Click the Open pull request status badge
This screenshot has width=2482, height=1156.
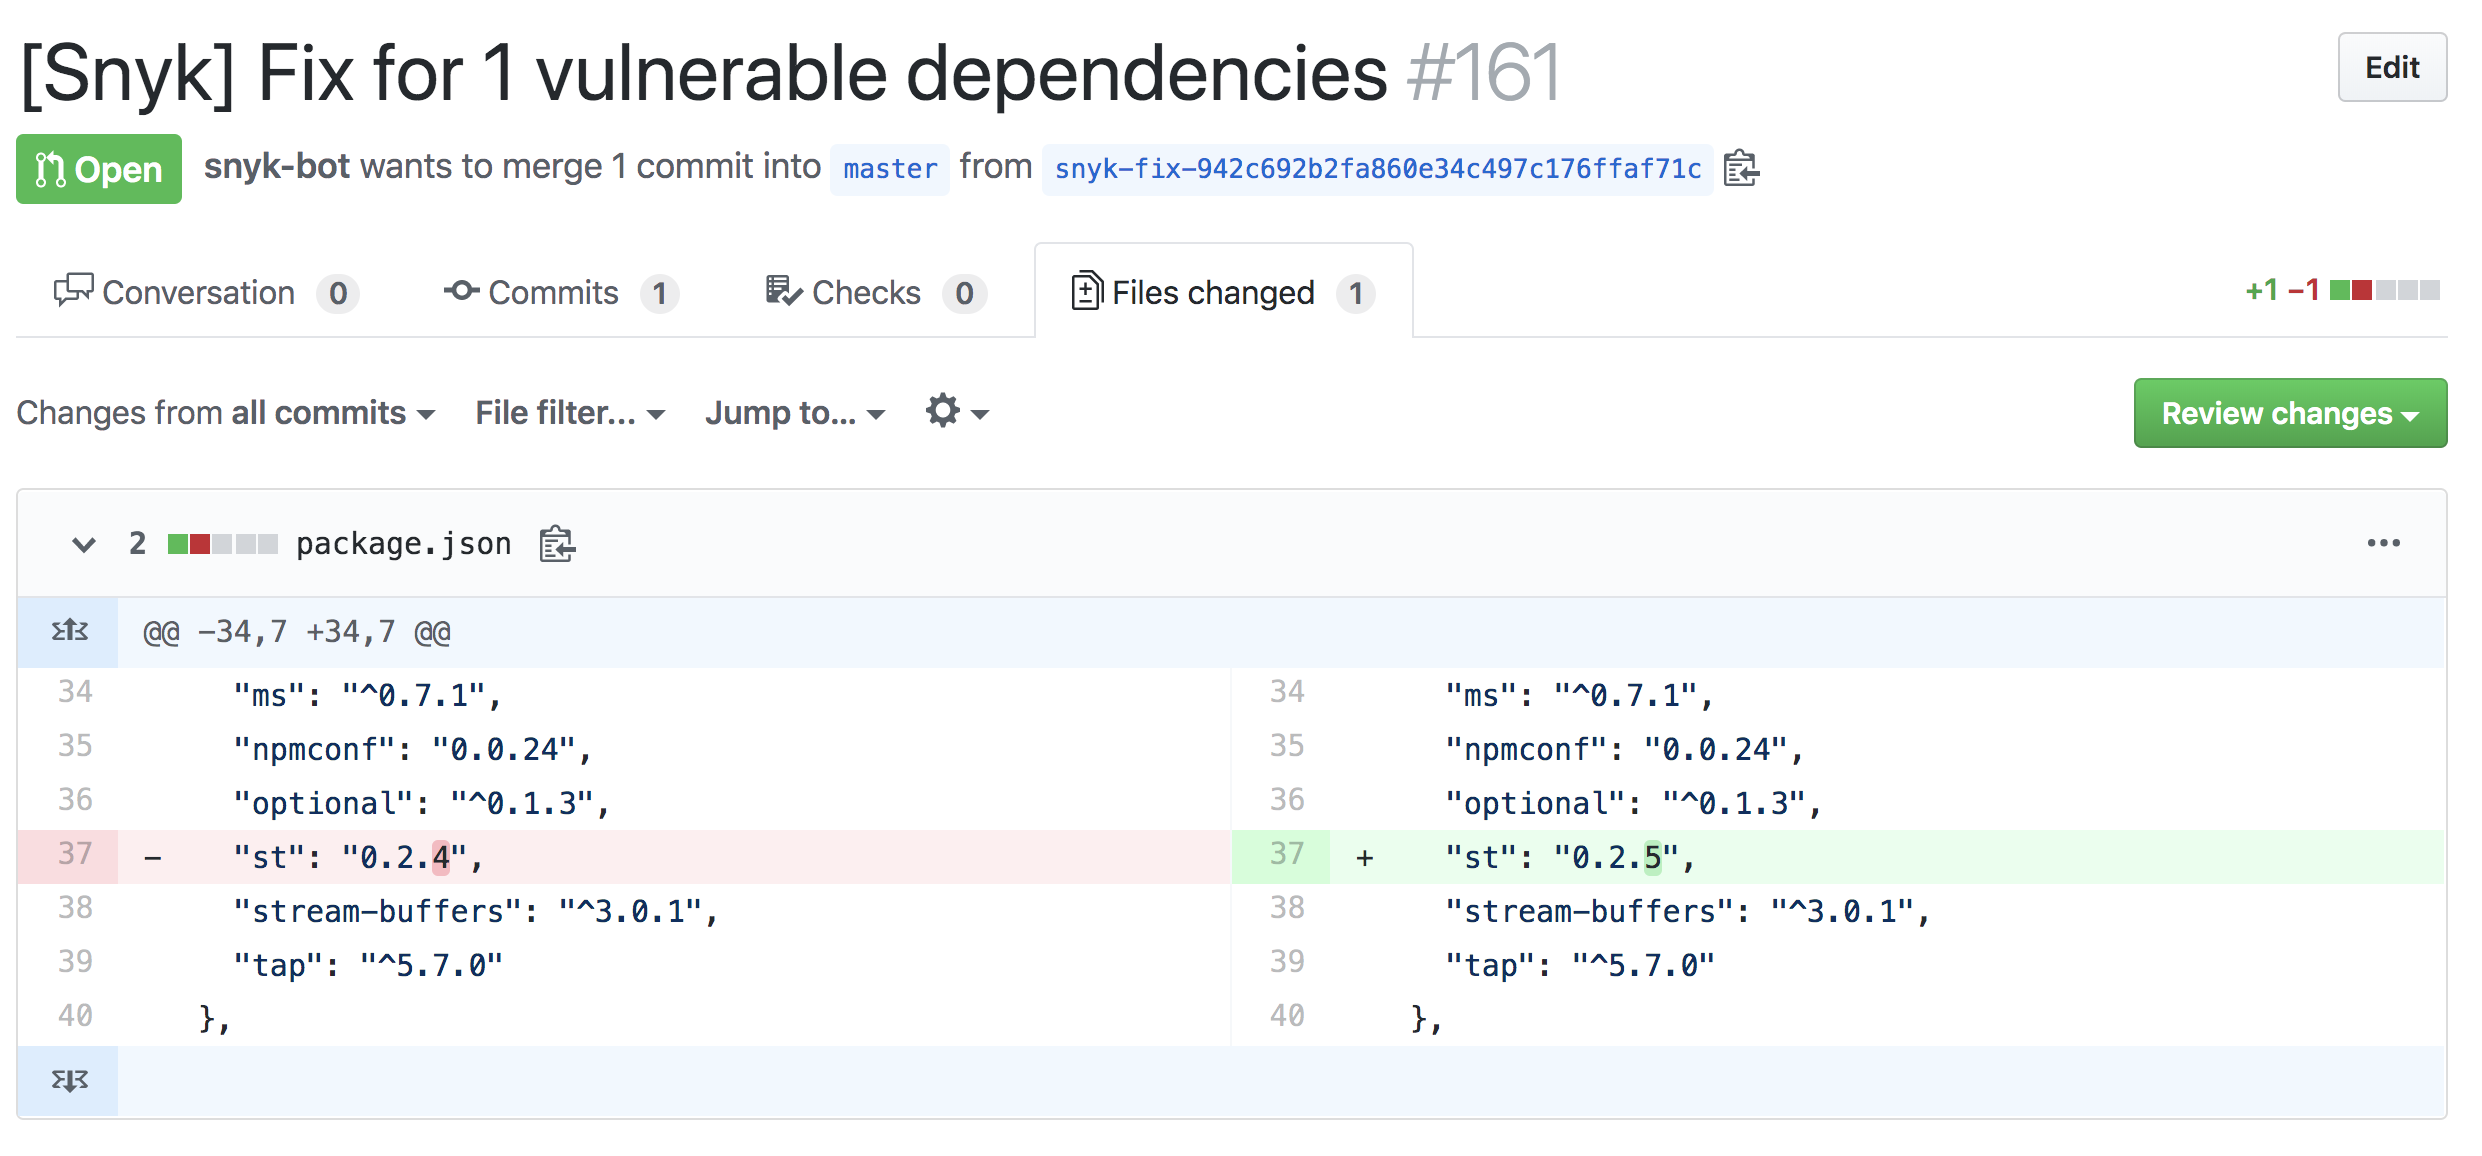tap(98, 169)
